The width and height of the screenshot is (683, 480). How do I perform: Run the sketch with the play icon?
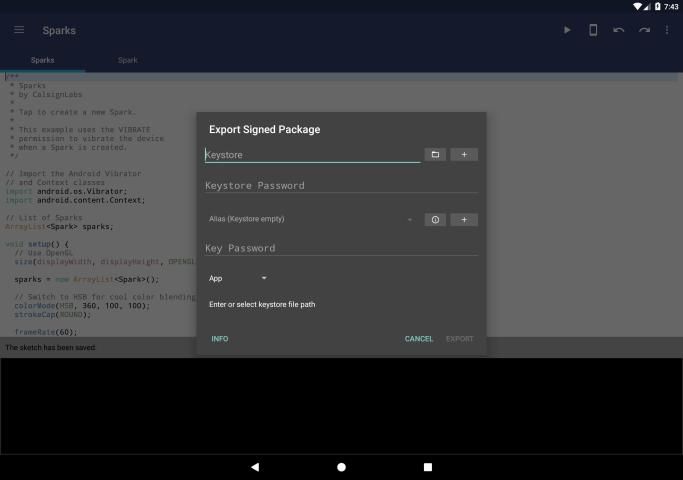pyautogui.click(x=567, y=30)
